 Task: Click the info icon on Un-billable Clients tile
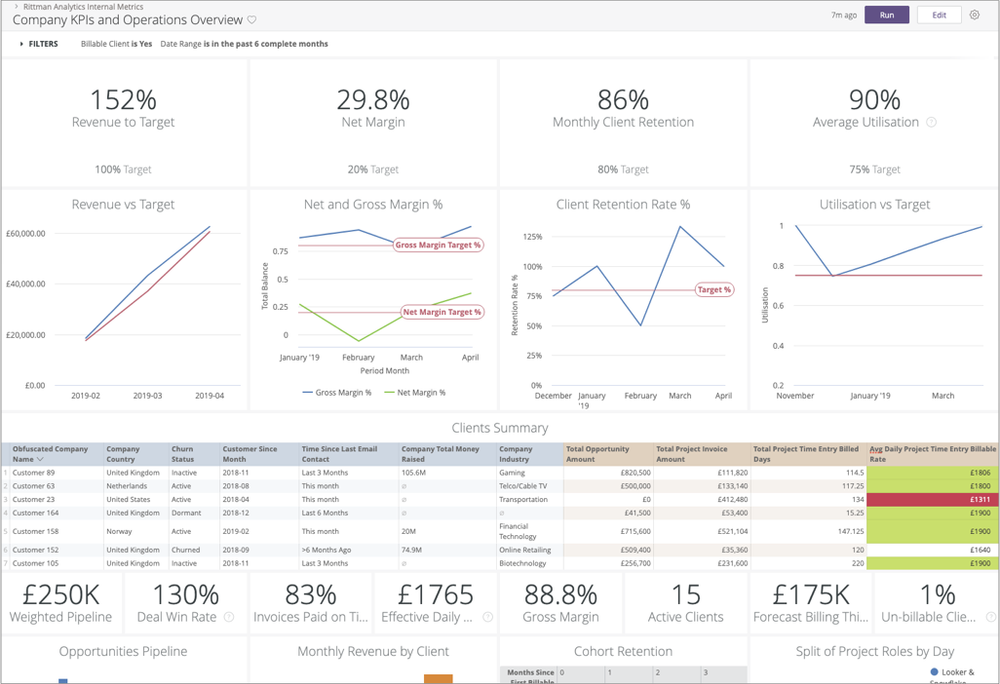pyautogui.click(x=990, y=617)
